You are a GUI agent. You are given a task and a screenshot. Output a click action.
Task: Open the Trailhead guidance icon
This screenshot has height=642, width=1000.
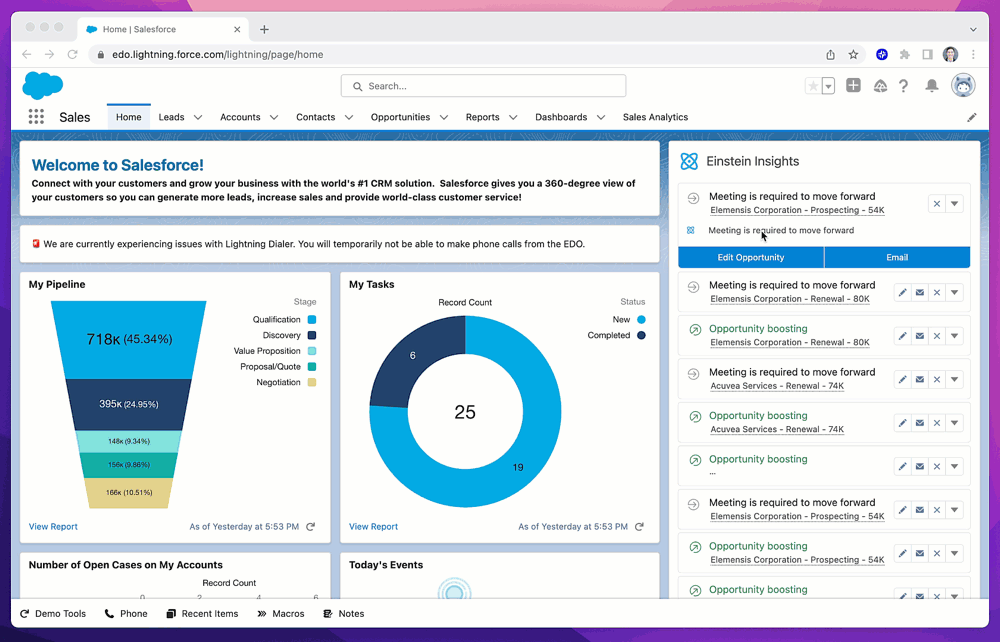(x=880, y=86)
